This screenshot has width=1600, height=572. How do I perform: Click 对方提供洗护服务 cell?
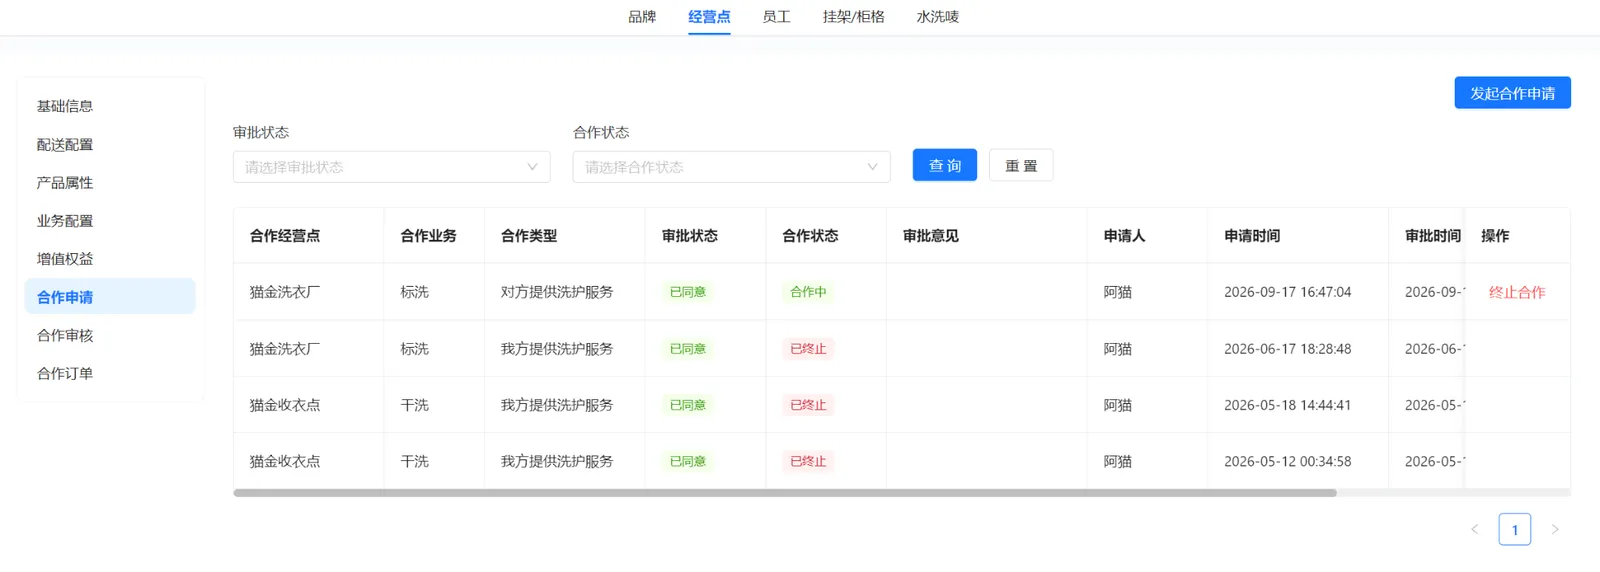point(557,292)
